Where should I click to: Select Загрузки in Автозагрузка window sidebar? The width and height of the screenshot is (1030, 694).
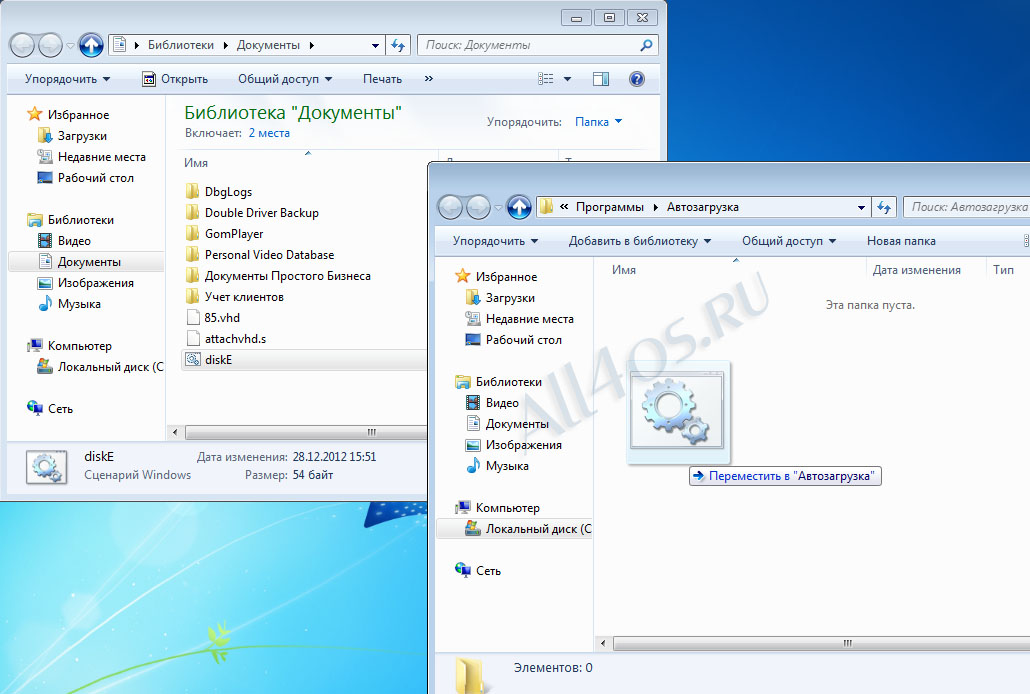[501, 298]
